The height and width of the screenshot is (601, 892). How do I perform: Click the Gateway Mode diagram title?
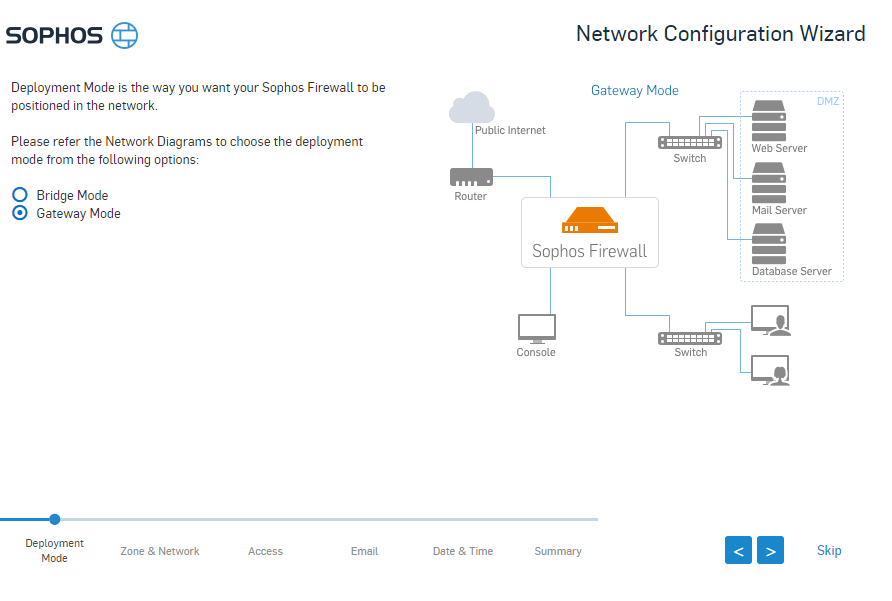[x=634, y=90]
